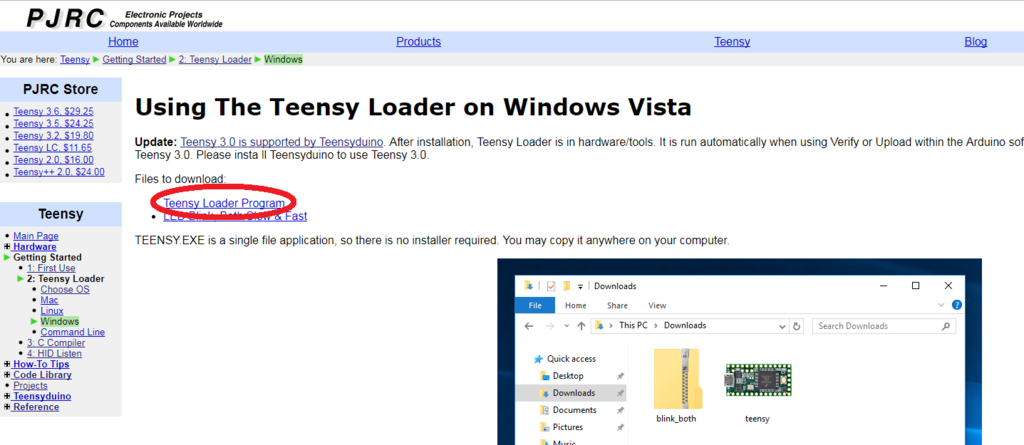
Task: Go to Teensy in top navigation bar
Action: [732, 41]
